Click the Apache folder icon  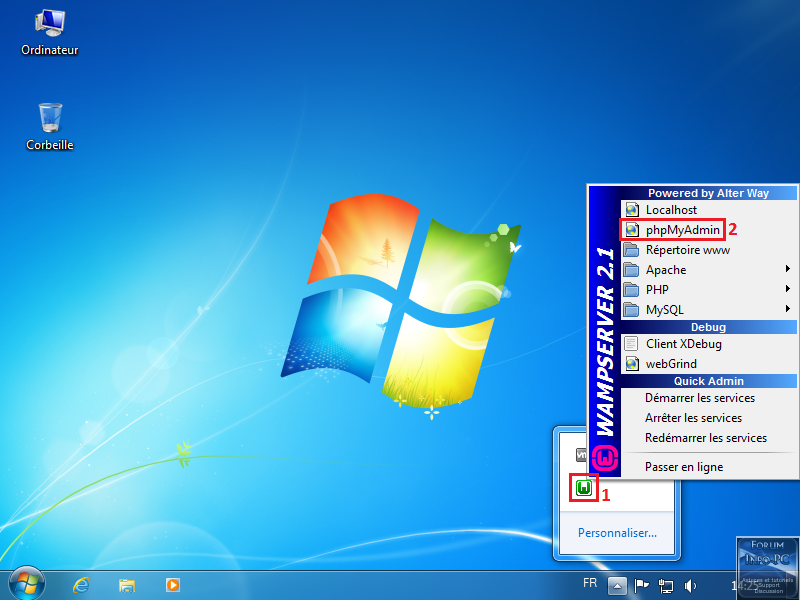coord(632,270)
